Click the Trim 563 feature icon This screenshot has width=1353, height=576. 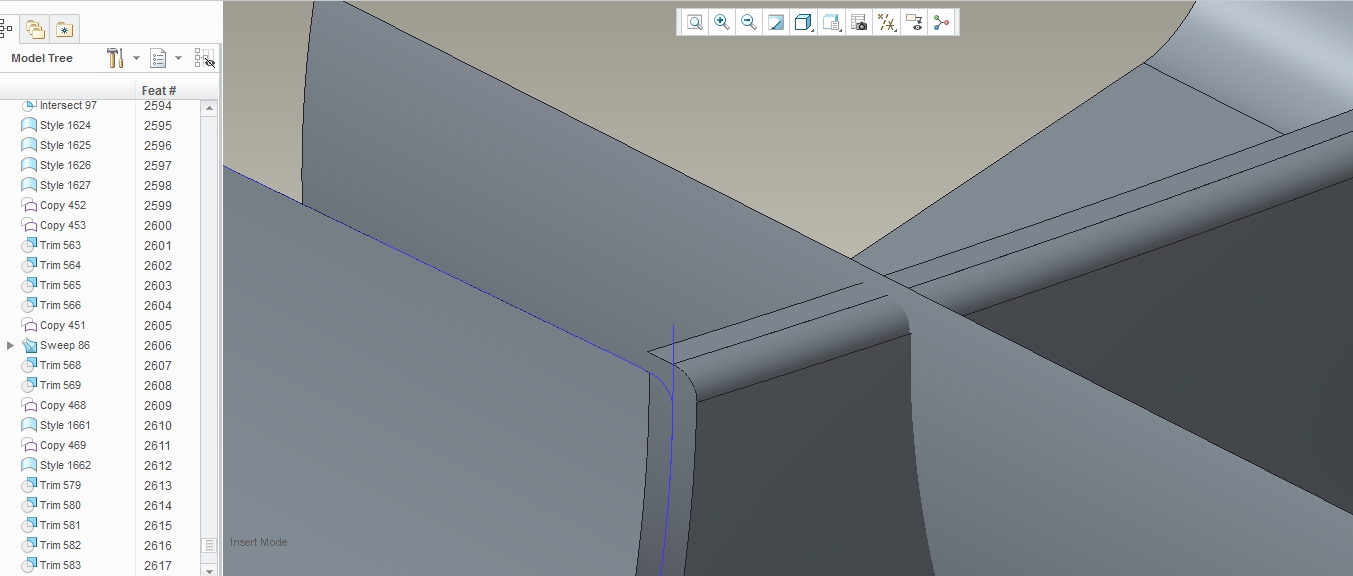(29, 245)
